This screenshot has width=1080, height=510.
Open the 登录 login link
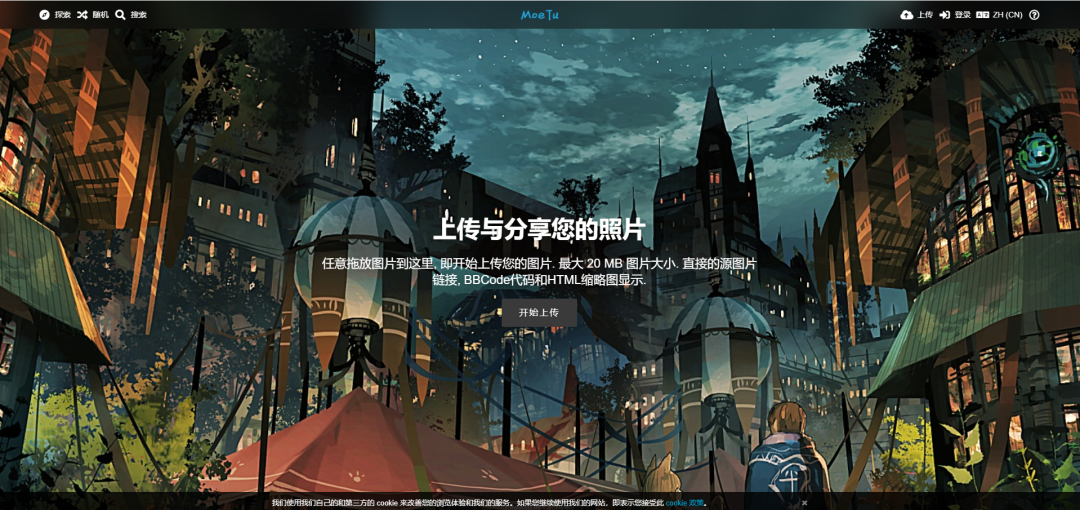955,14
